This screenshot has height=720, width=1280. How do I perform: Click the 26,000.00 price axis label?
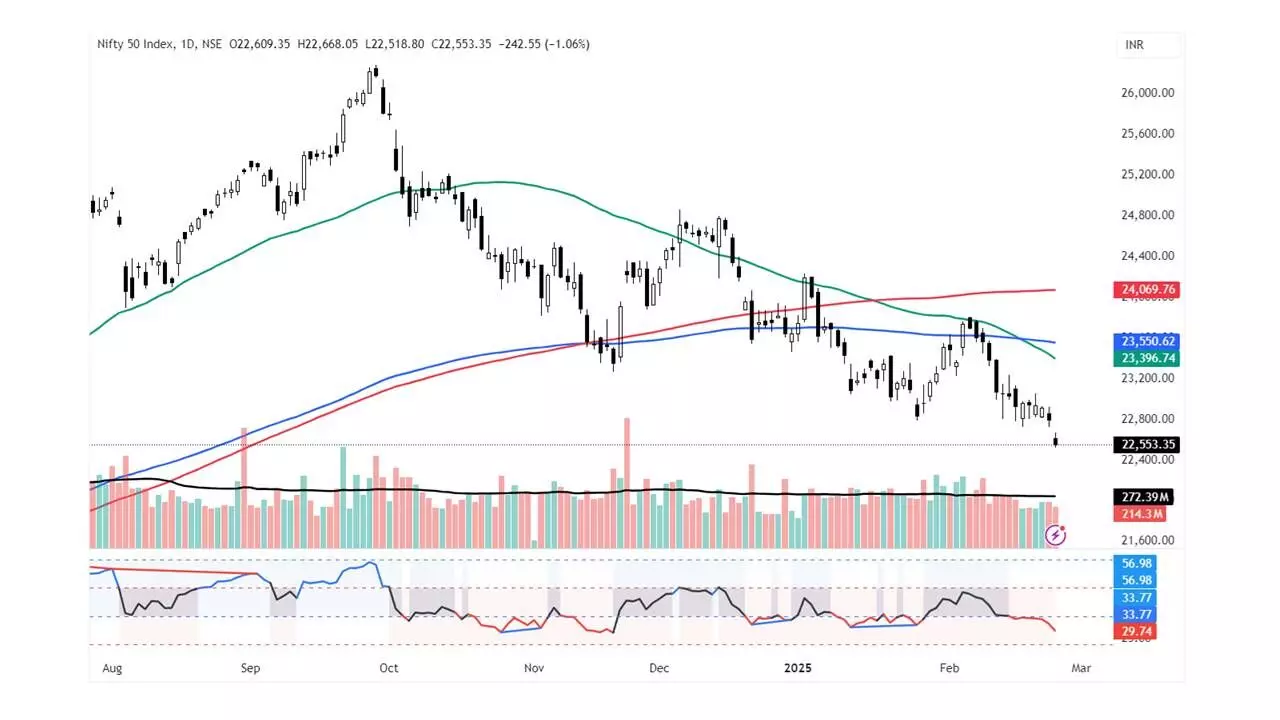[x=1148, y=93]
